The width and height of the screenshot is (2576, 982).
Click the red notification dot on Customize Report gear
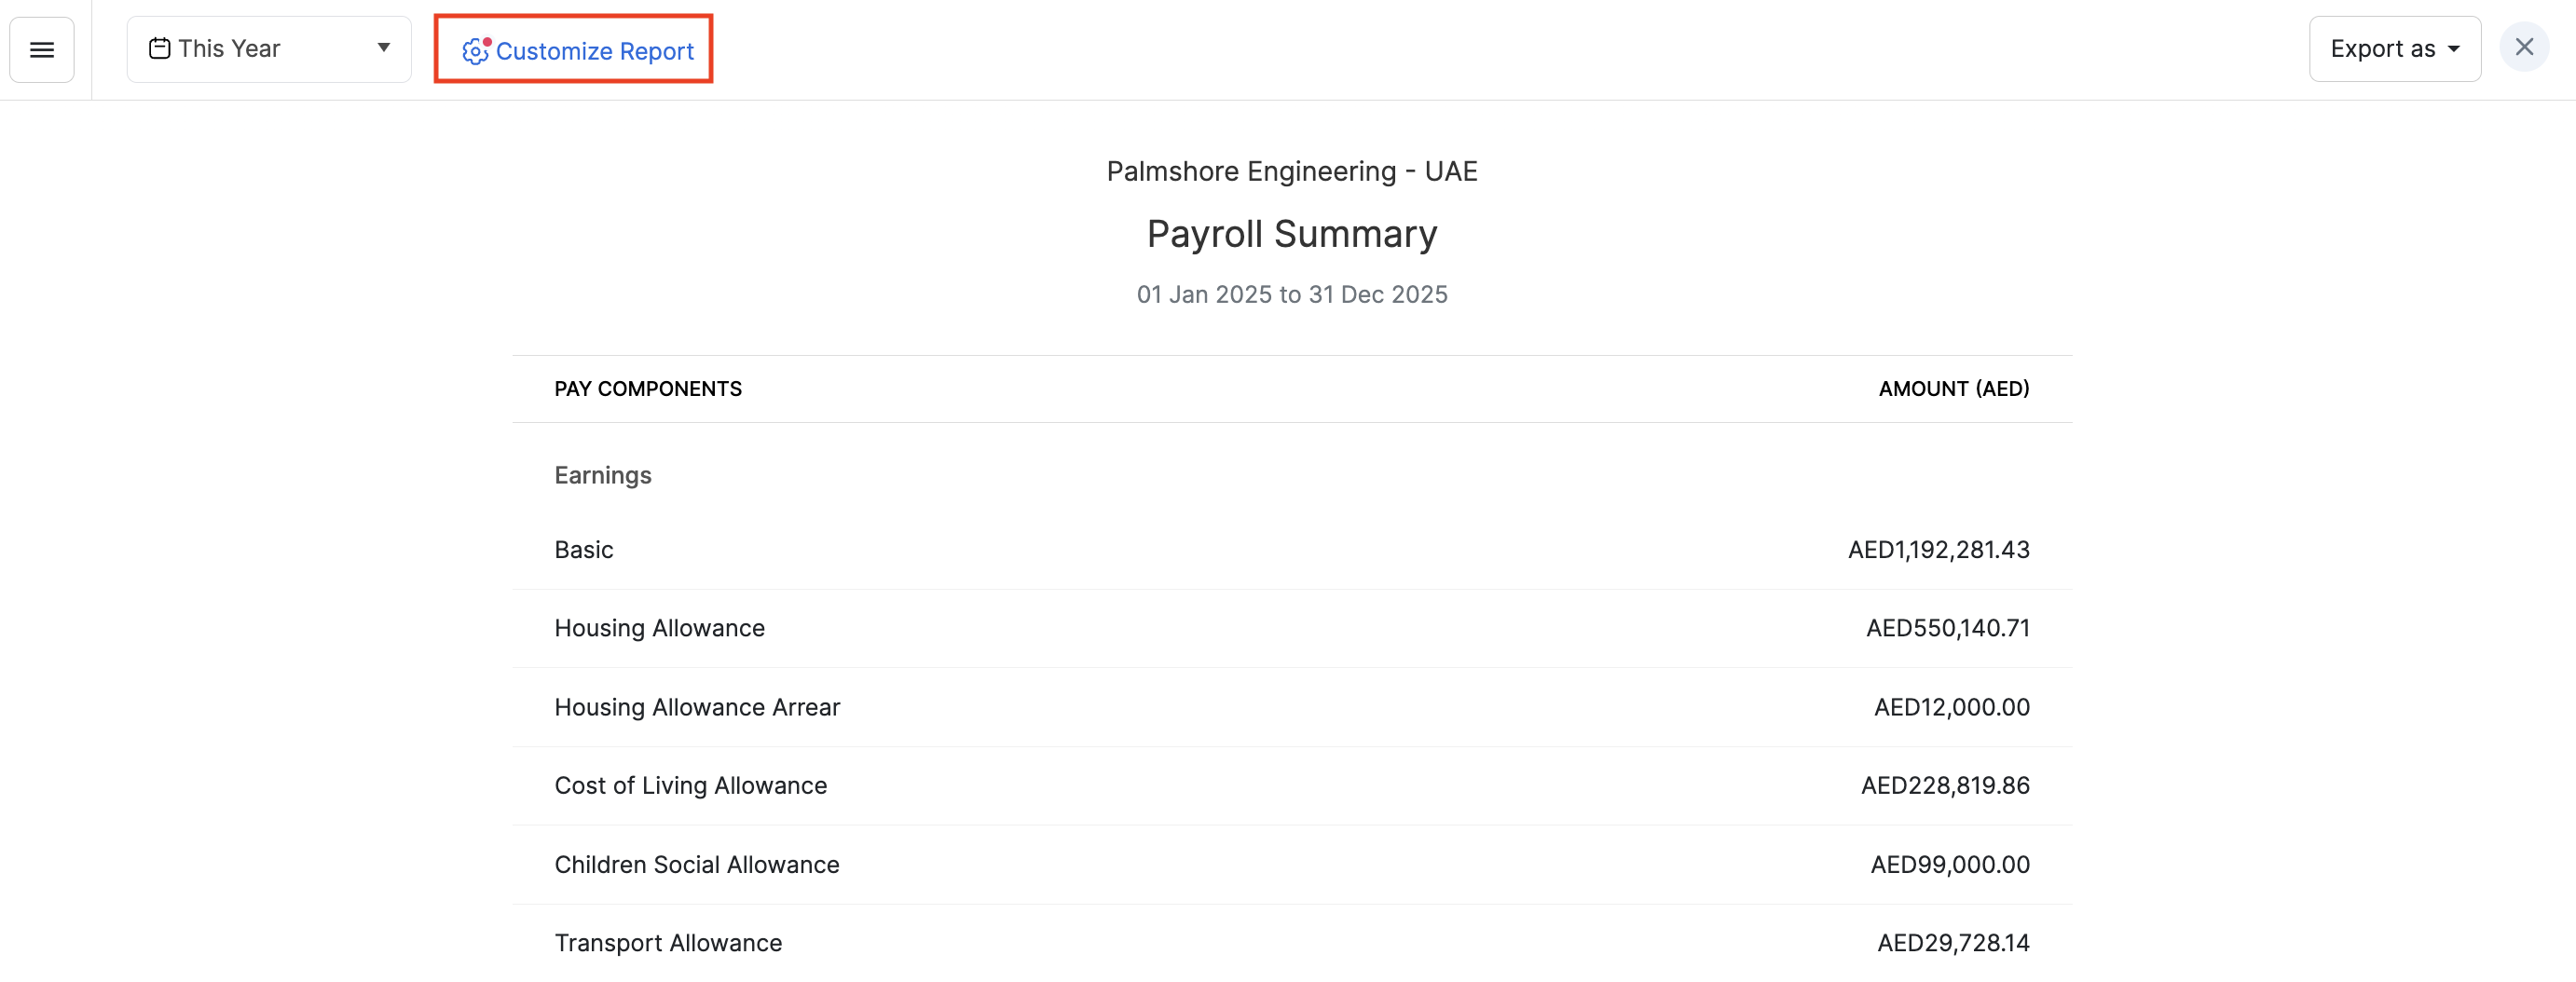click(x=488, y=41)
